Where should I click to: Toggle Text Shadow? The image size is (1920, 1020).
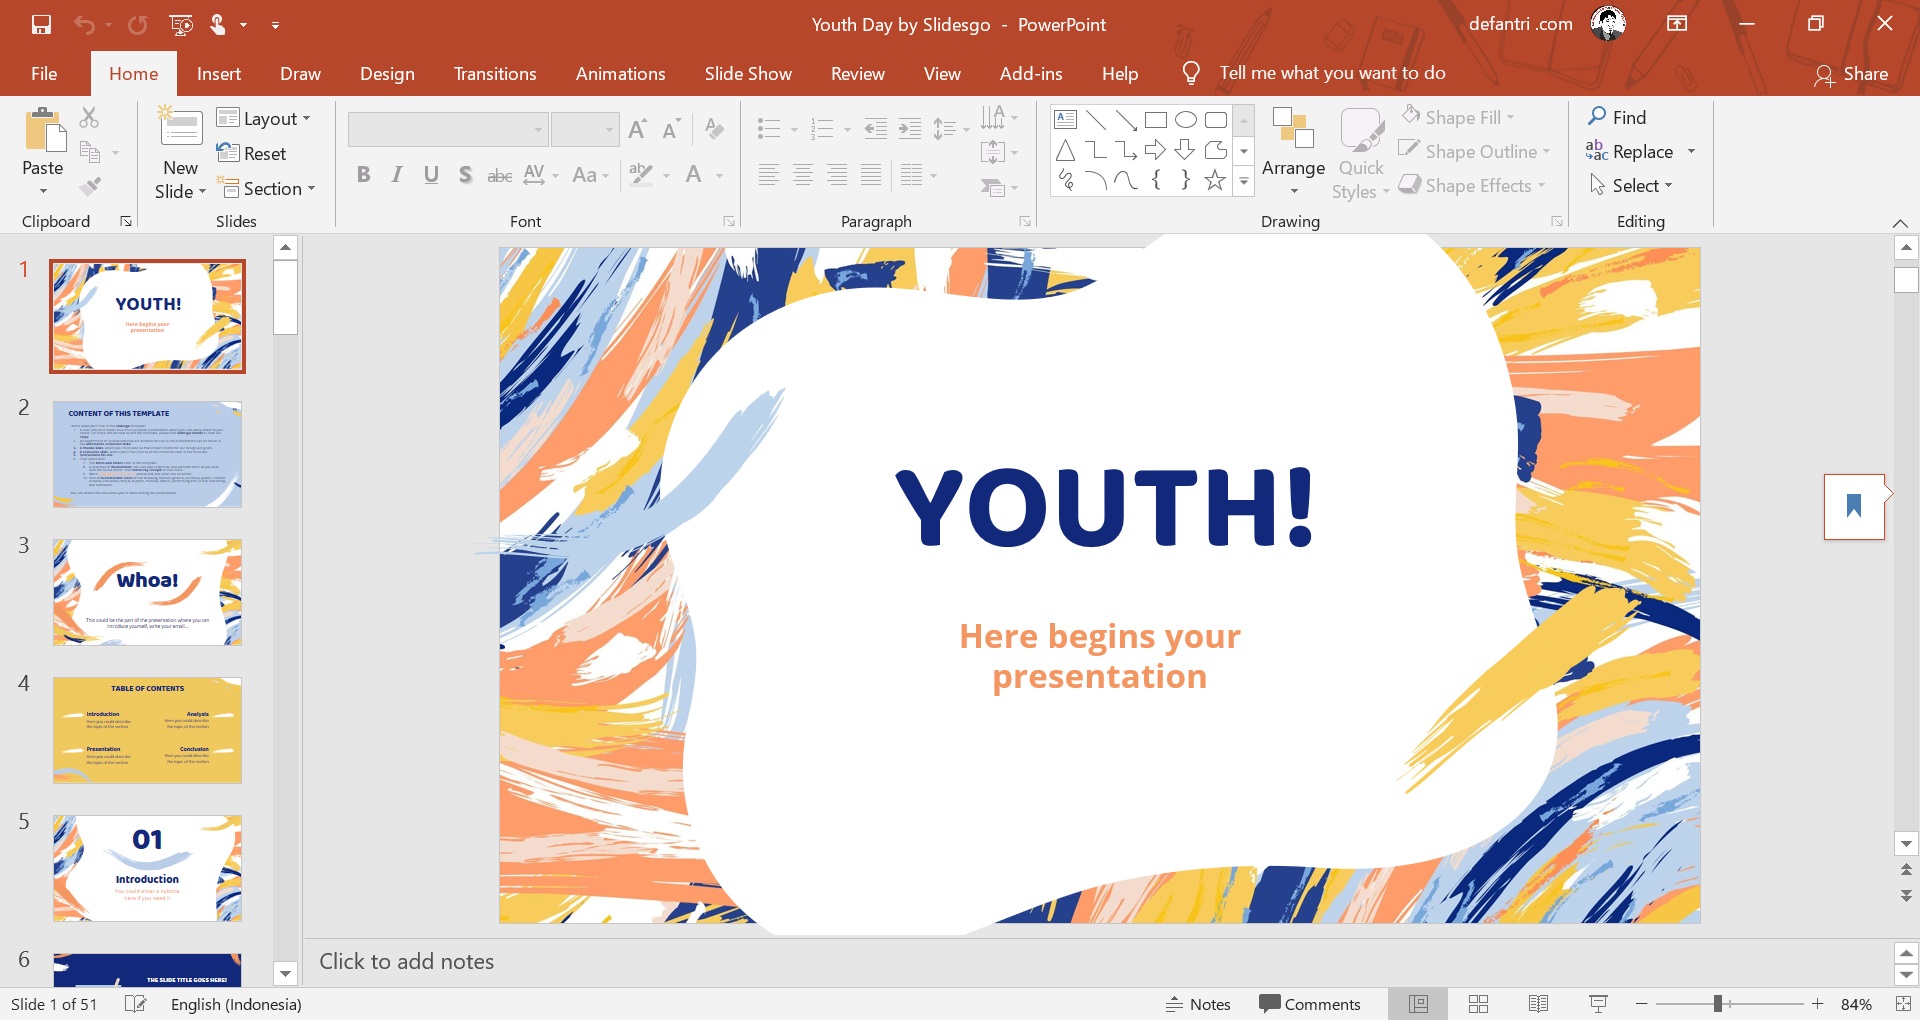[465, 175]
